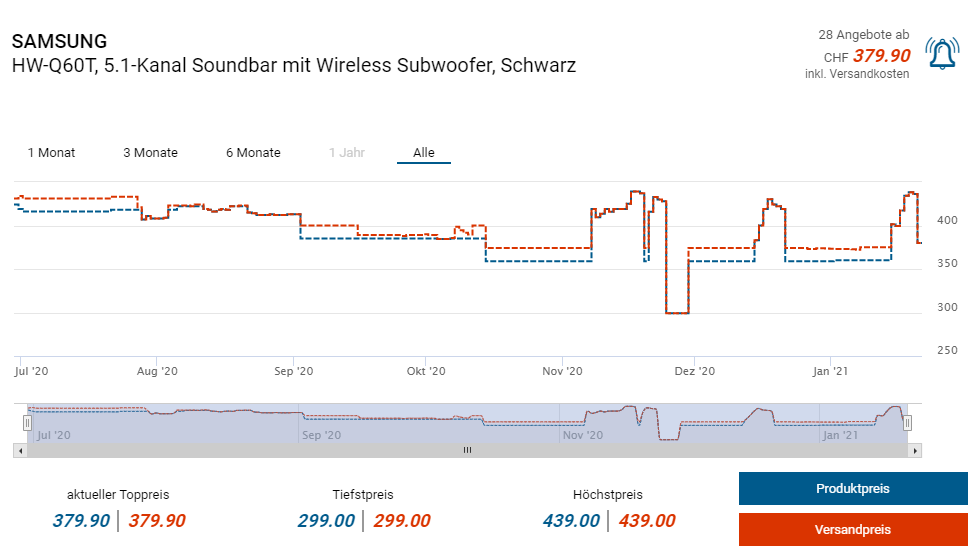Click the left navigator range handle
The image size is (974, 550).
click(x=28, y=423)
